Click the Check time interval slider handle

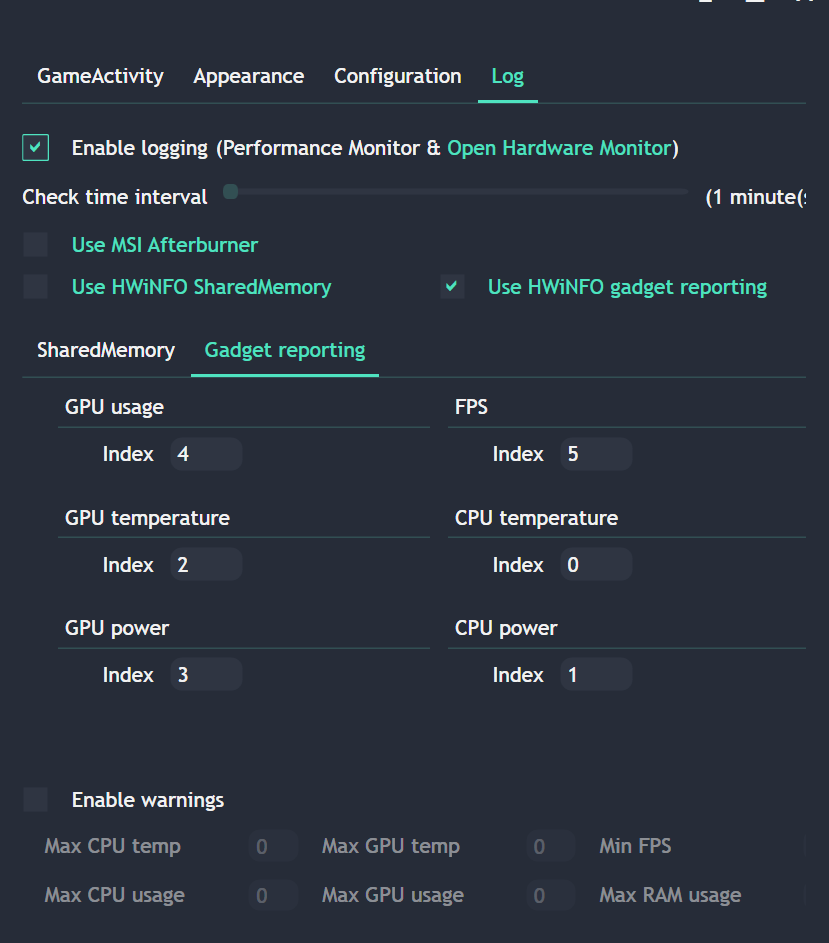(x=230, y=190)
